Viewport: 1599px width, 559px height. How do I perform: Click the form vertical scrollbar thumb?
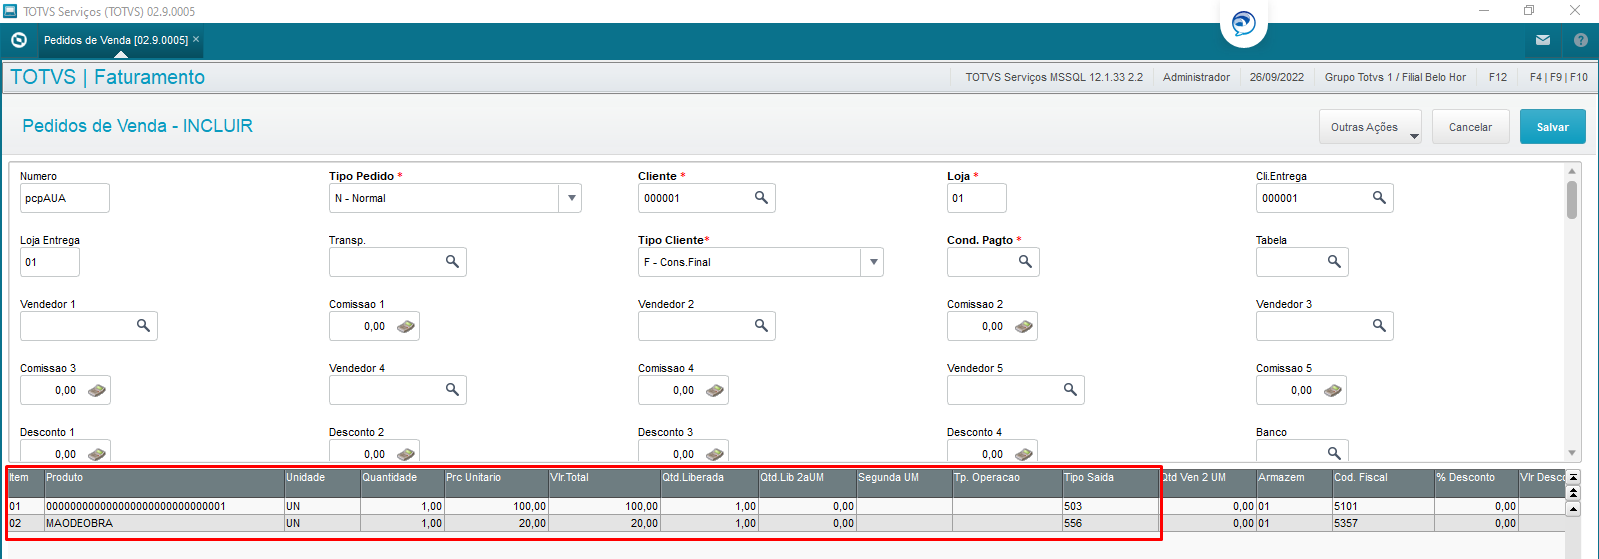1572,199
